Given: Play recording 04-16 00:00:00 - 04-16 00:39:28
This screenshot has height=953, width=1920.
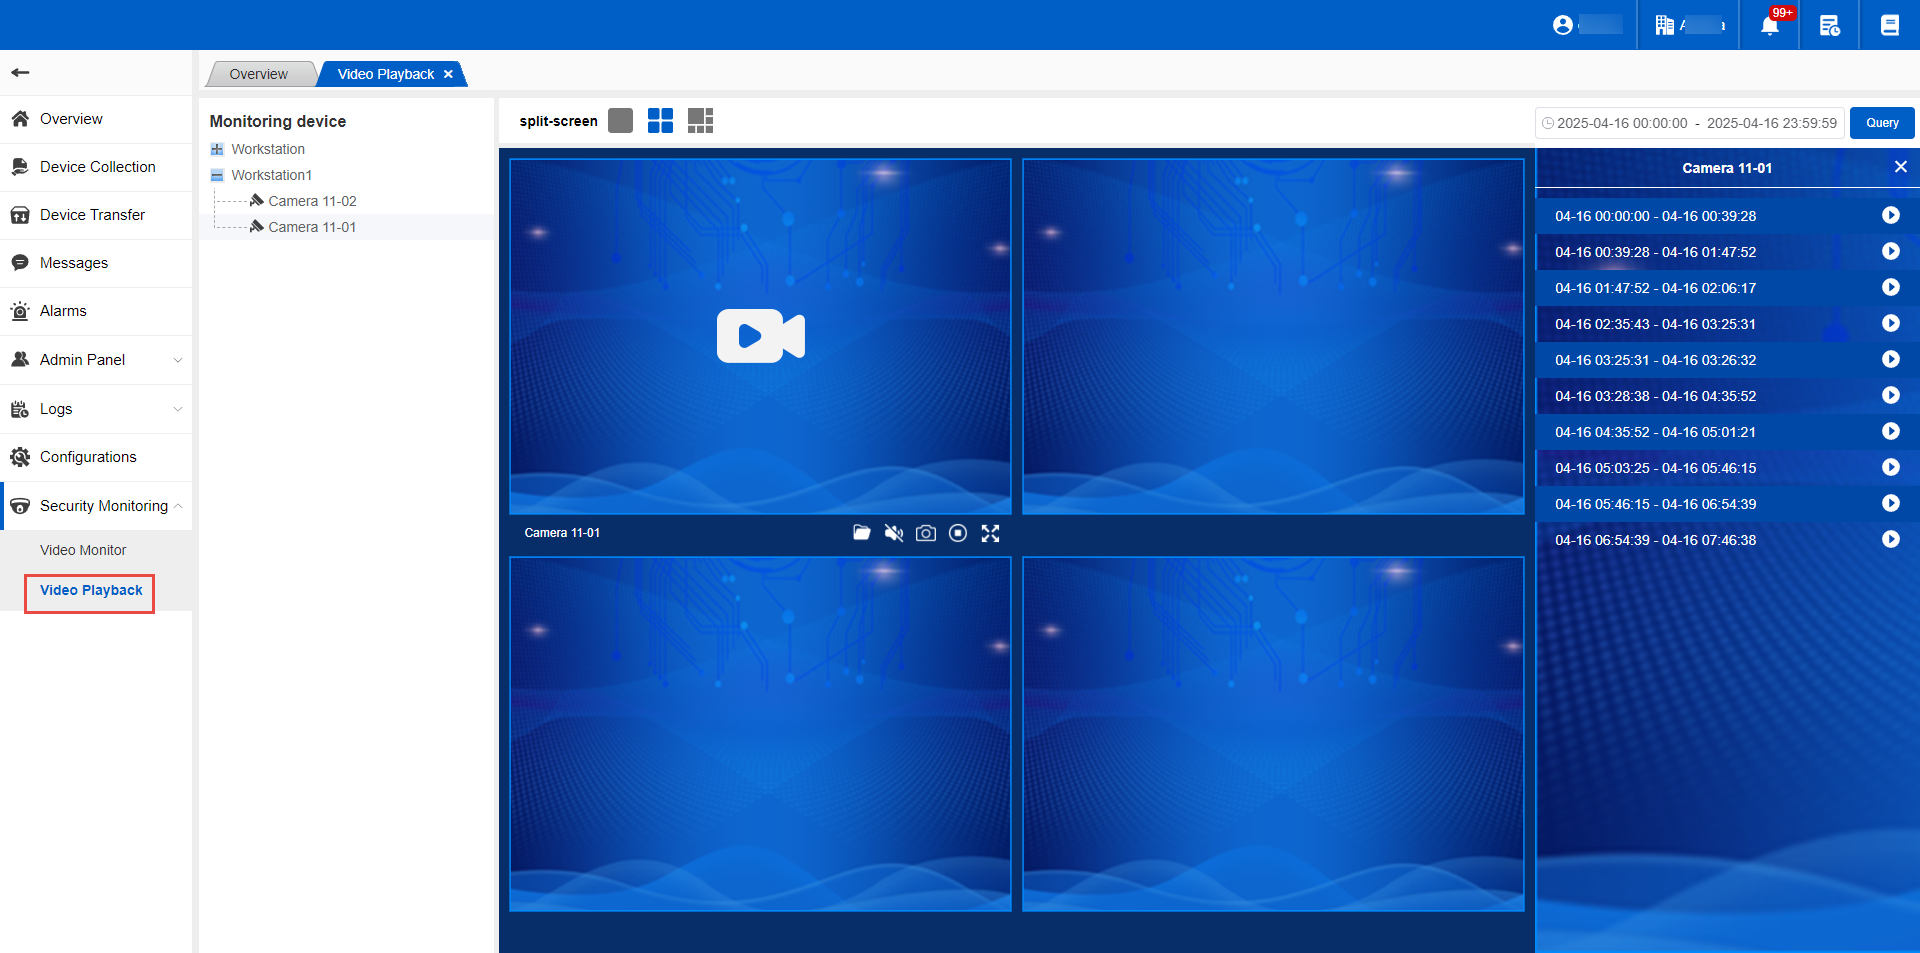Looking at the screenshot, I should (x=1890, y=215).
